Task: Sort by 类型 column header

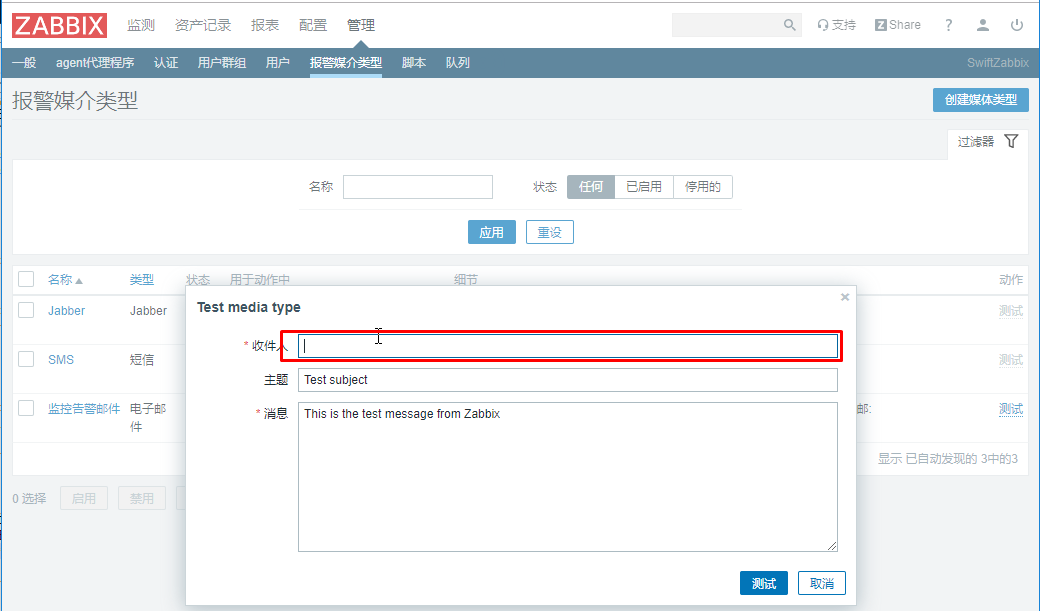Action: point(141,280)
